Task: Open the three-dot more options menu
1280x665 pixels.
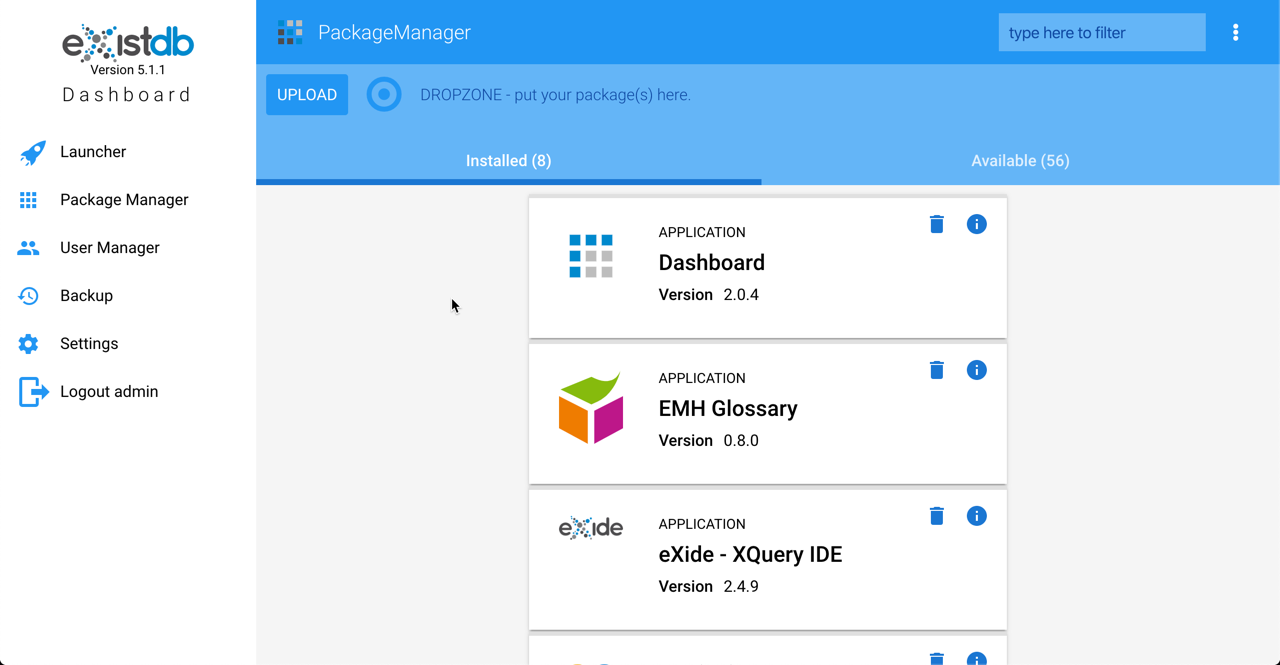Action: (1236, 32)
